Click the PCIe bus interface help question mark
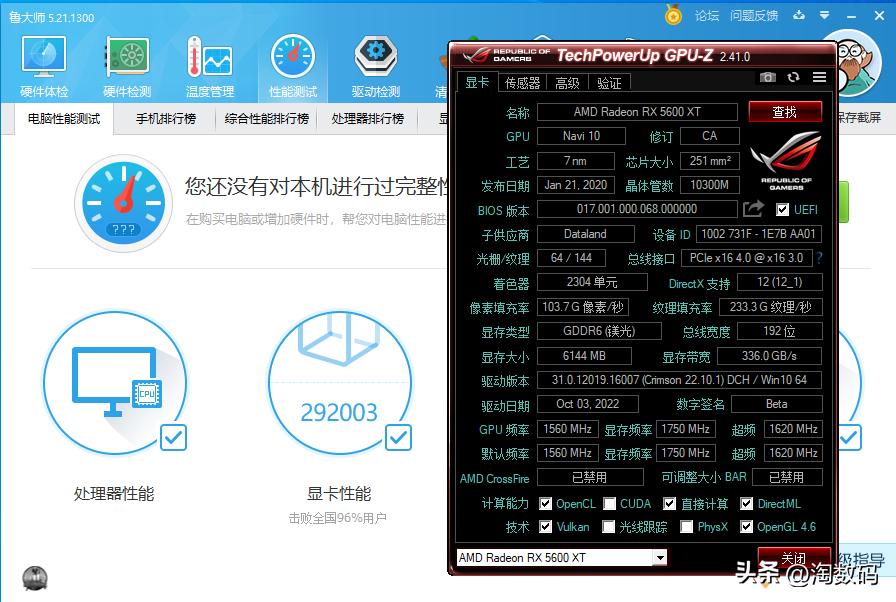This screenshot has height=602, width=896. point(818,258)
